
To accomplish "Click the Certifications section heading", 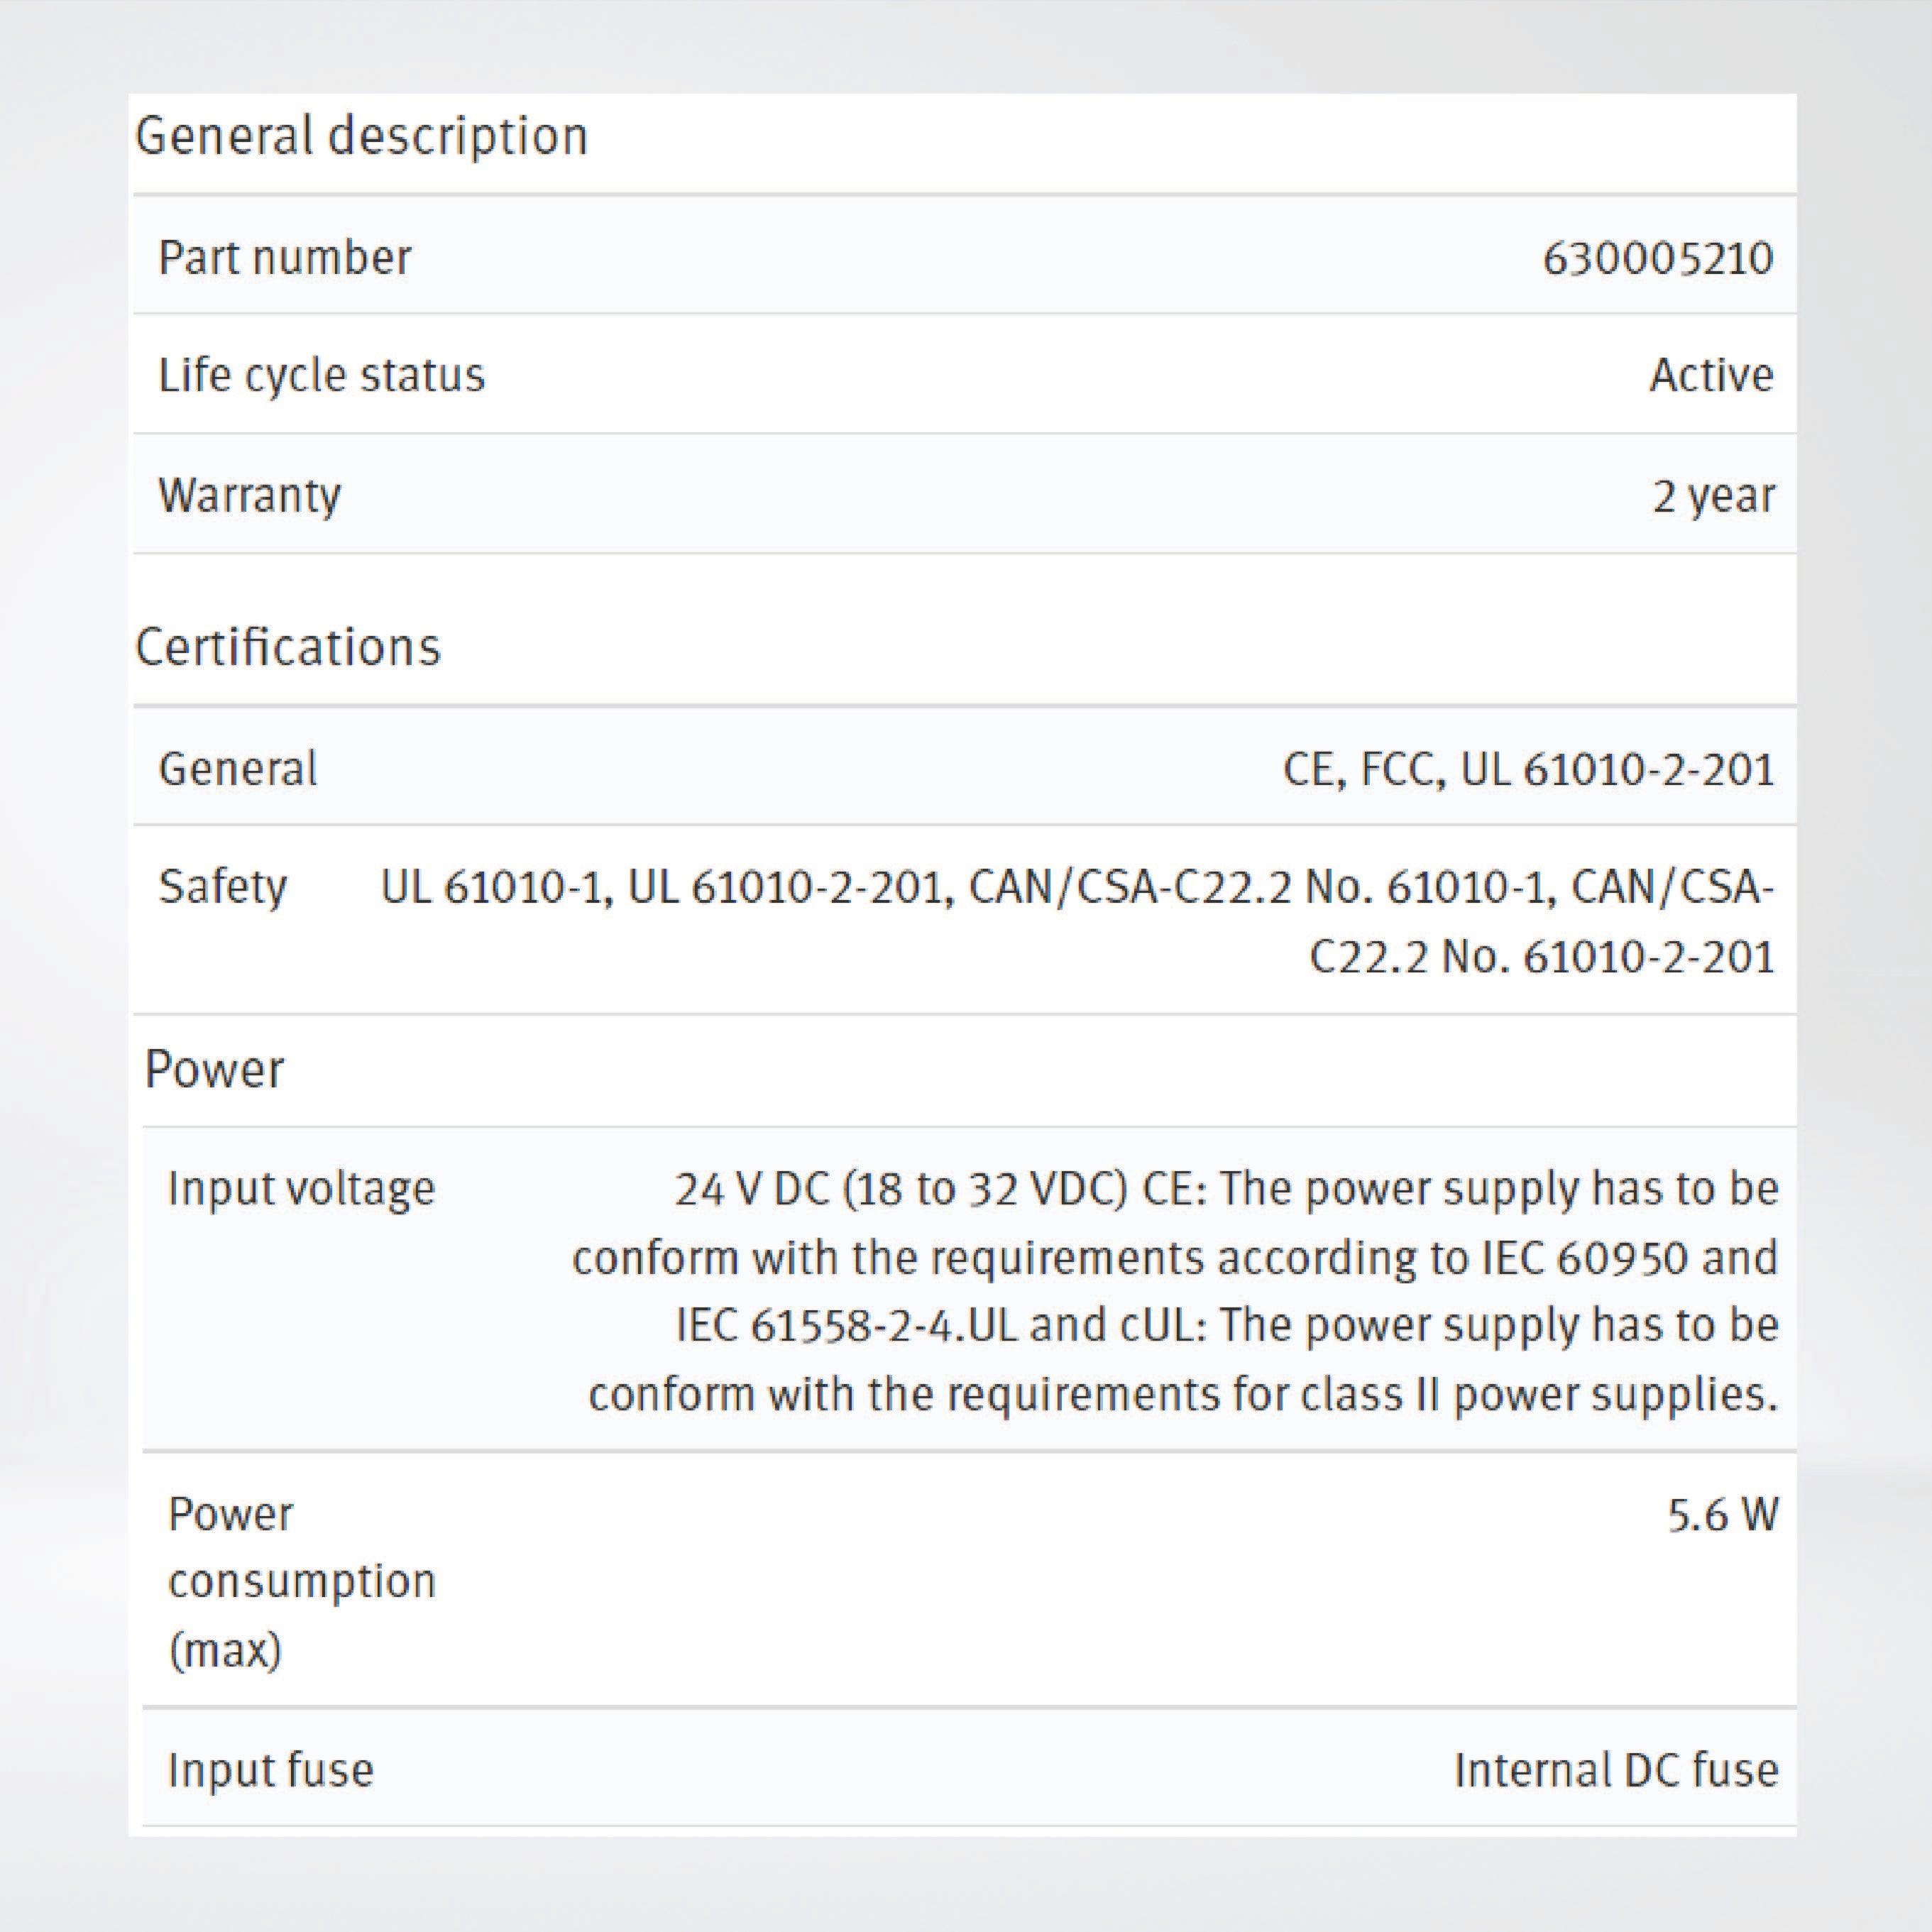I will 288,647.
